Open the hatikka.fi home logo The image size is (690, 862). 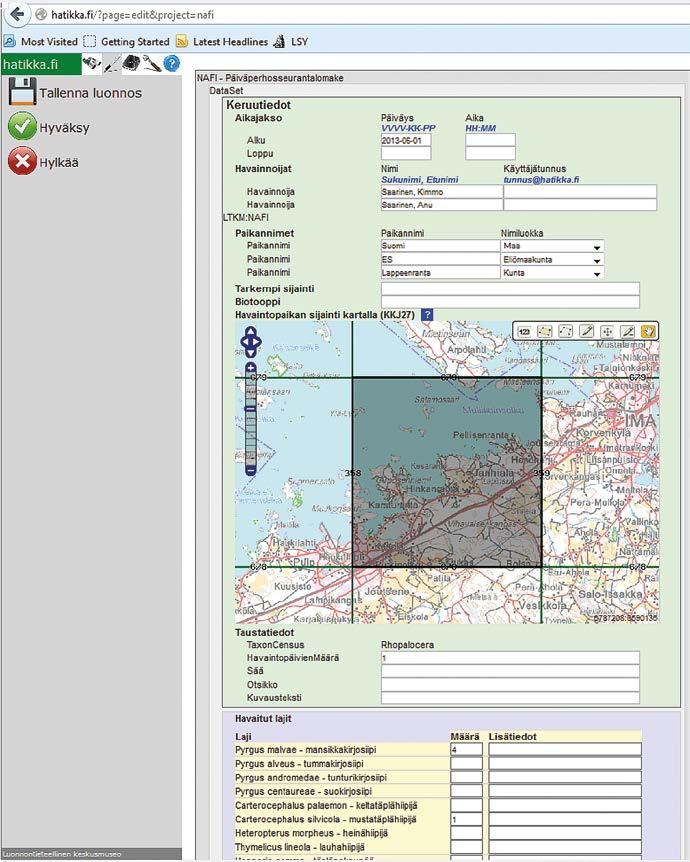pos(41,64)
